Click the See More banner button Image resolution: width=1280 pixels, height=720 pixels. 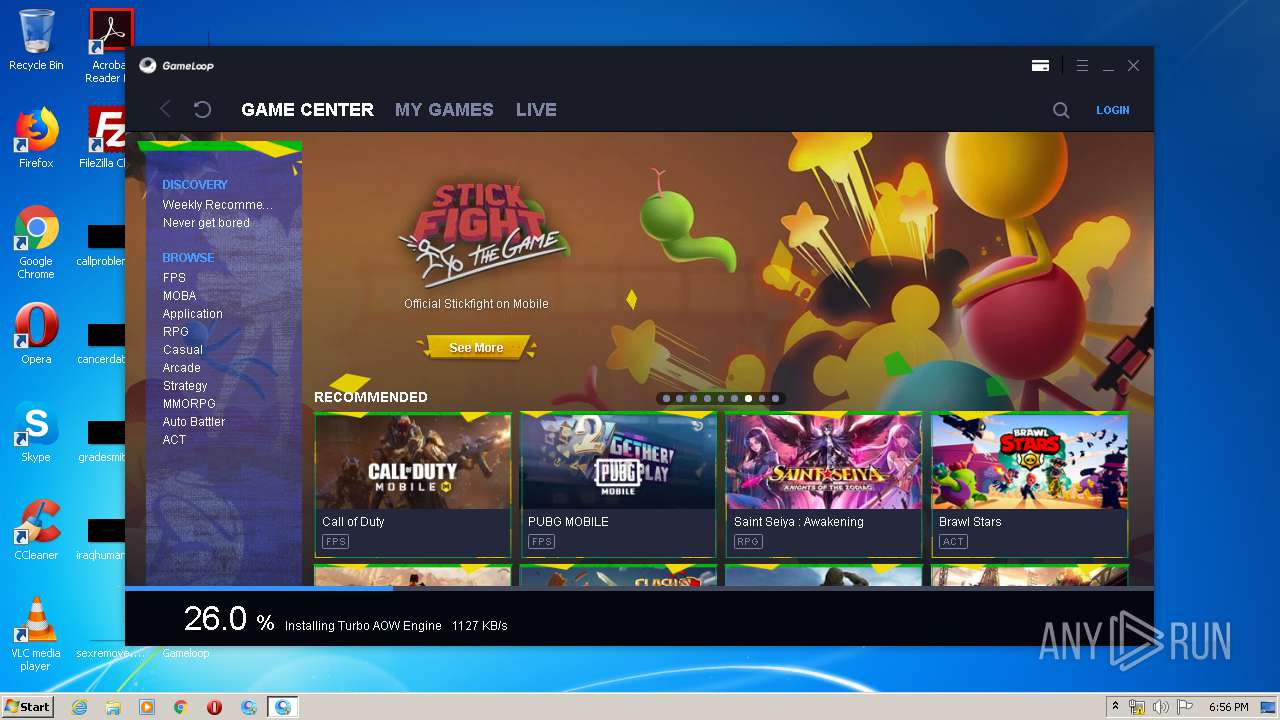pyautogui.click(x=476, y=348)
